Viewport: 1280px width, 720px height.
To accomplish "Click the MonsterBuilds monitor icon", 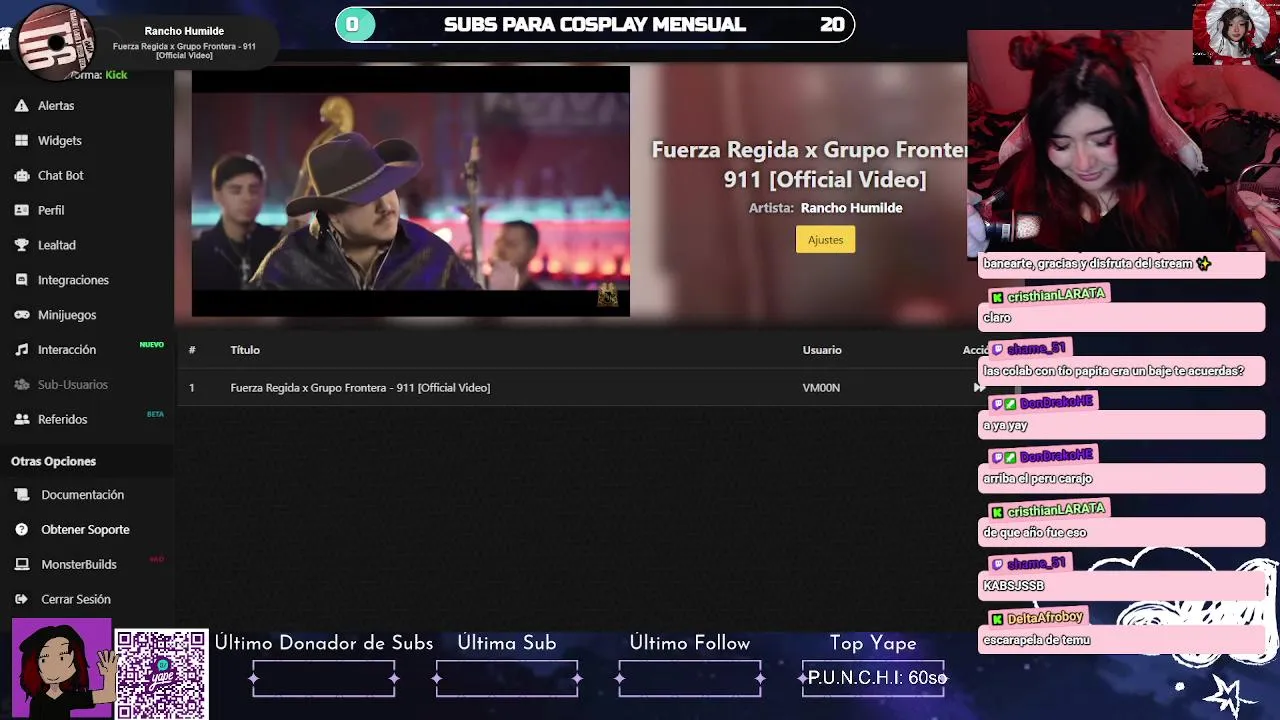I will [x=22, y=564].
